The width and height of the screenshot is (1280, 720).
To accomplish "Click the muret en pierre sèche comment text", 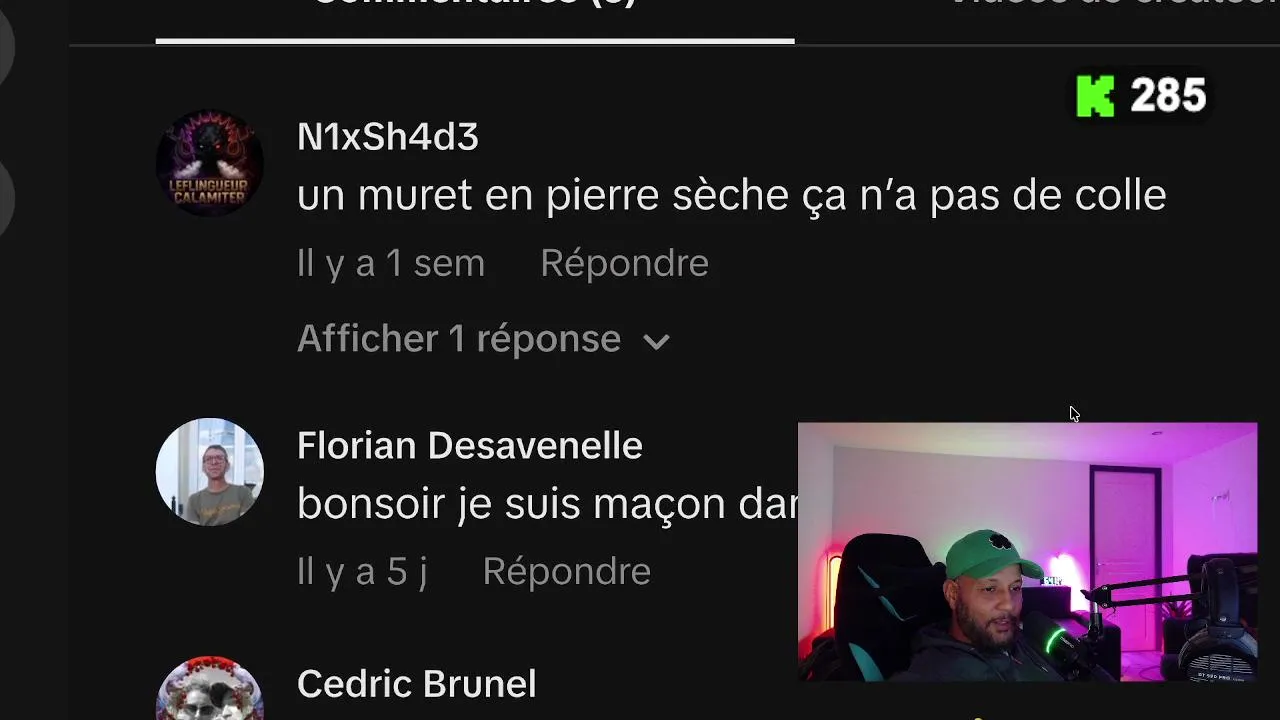I will 732,195.
